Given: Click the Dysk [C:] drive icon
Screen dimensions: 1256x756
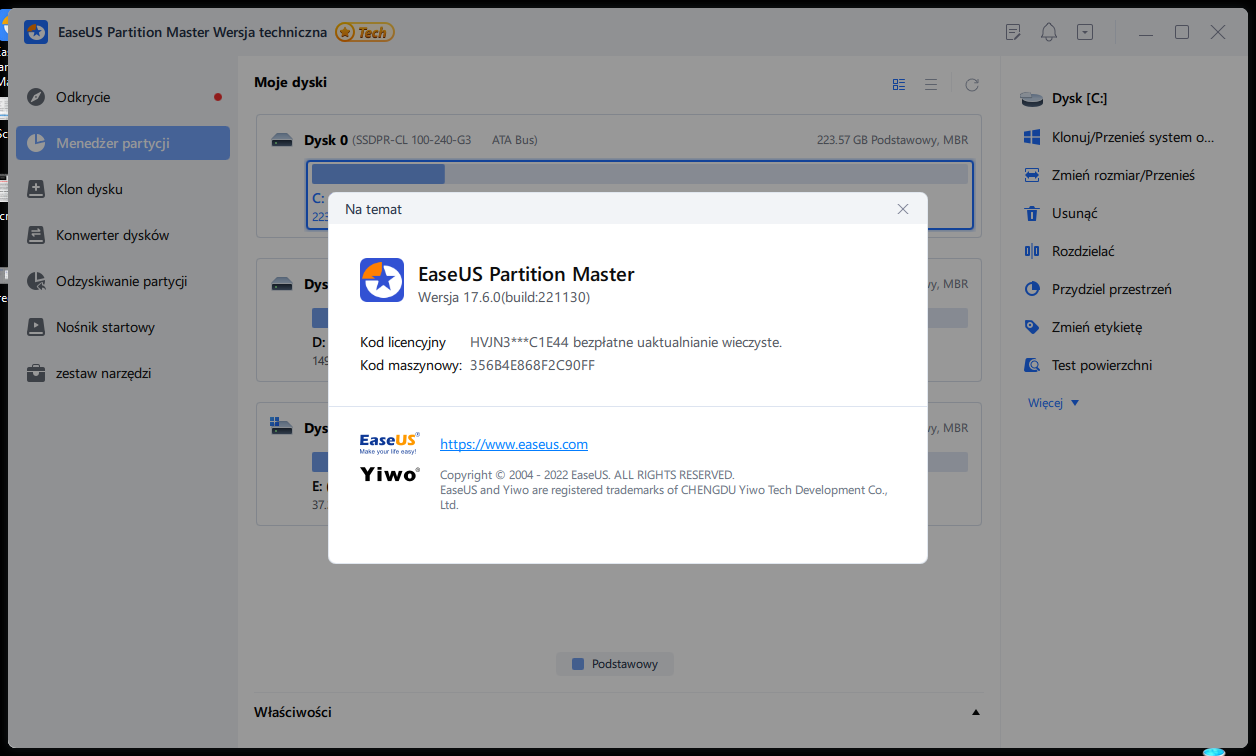Looking at the screenshot, I should click(1031, 99).
